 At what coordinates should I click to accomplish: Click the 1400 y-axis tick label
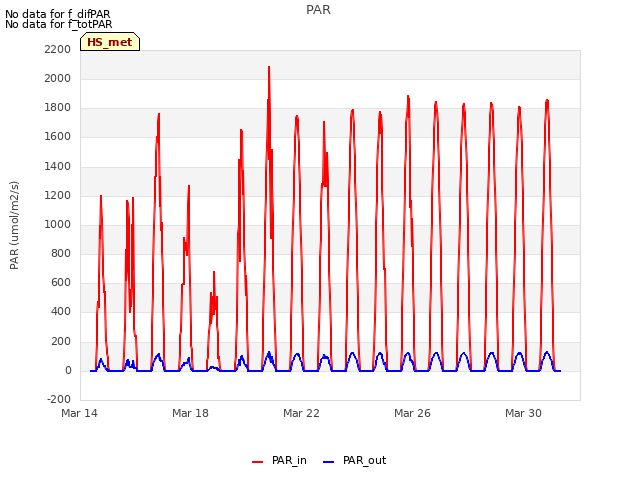[58, 166]
